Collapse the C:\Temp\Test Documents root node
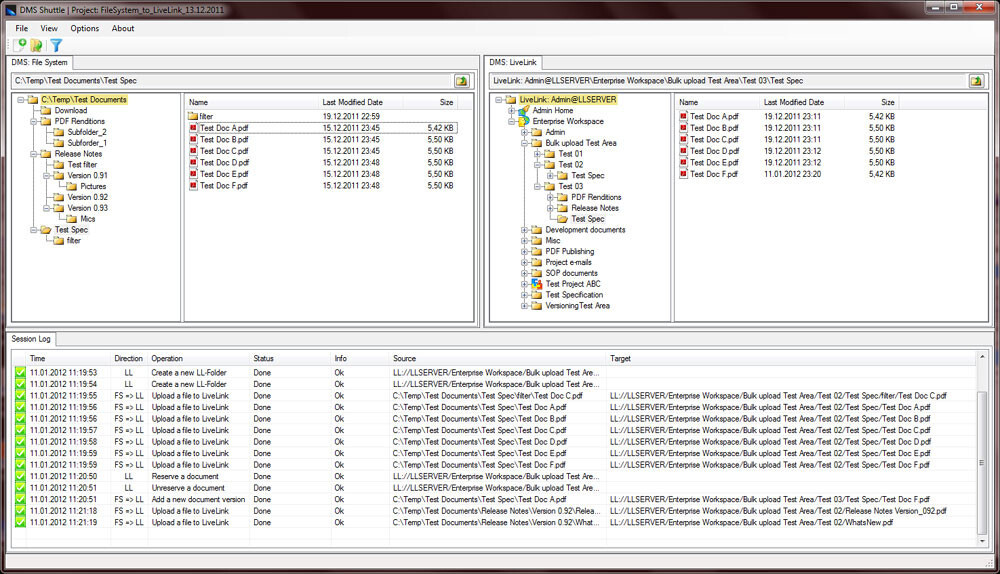The height and width of the screenshot is (574, 1000). (x=20, y=99)
